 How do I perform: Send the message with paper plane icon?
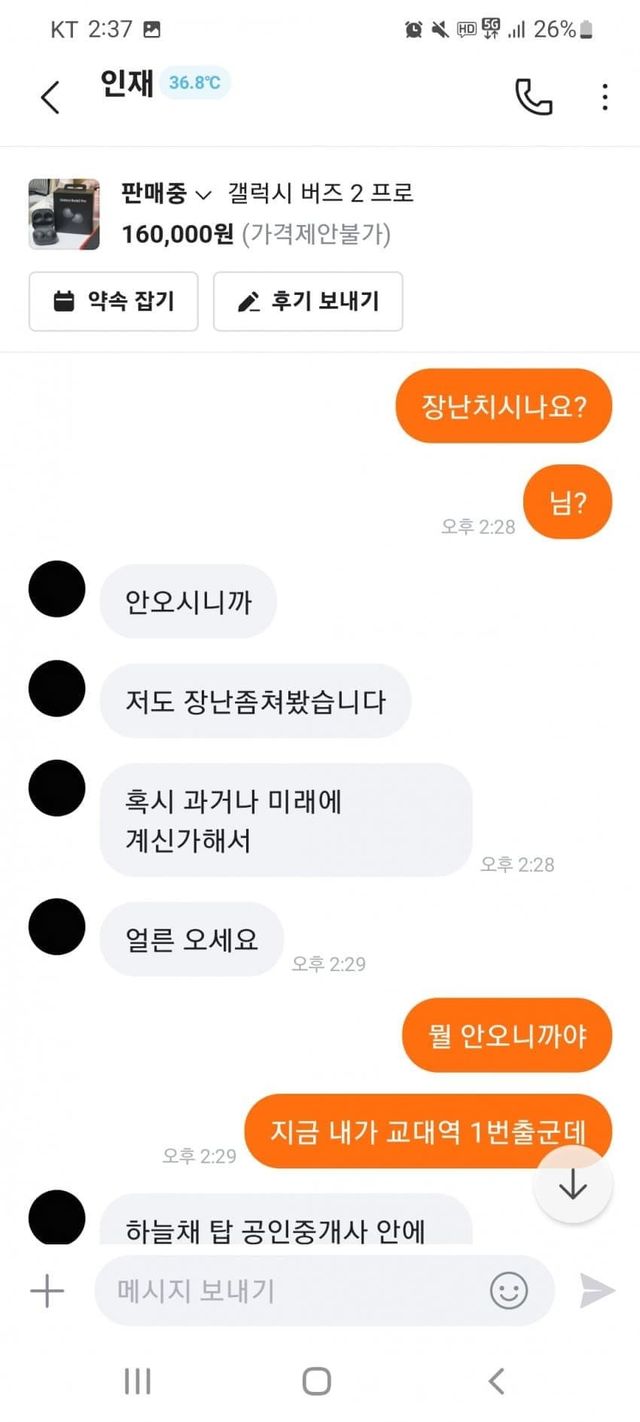click(597, 1290)
